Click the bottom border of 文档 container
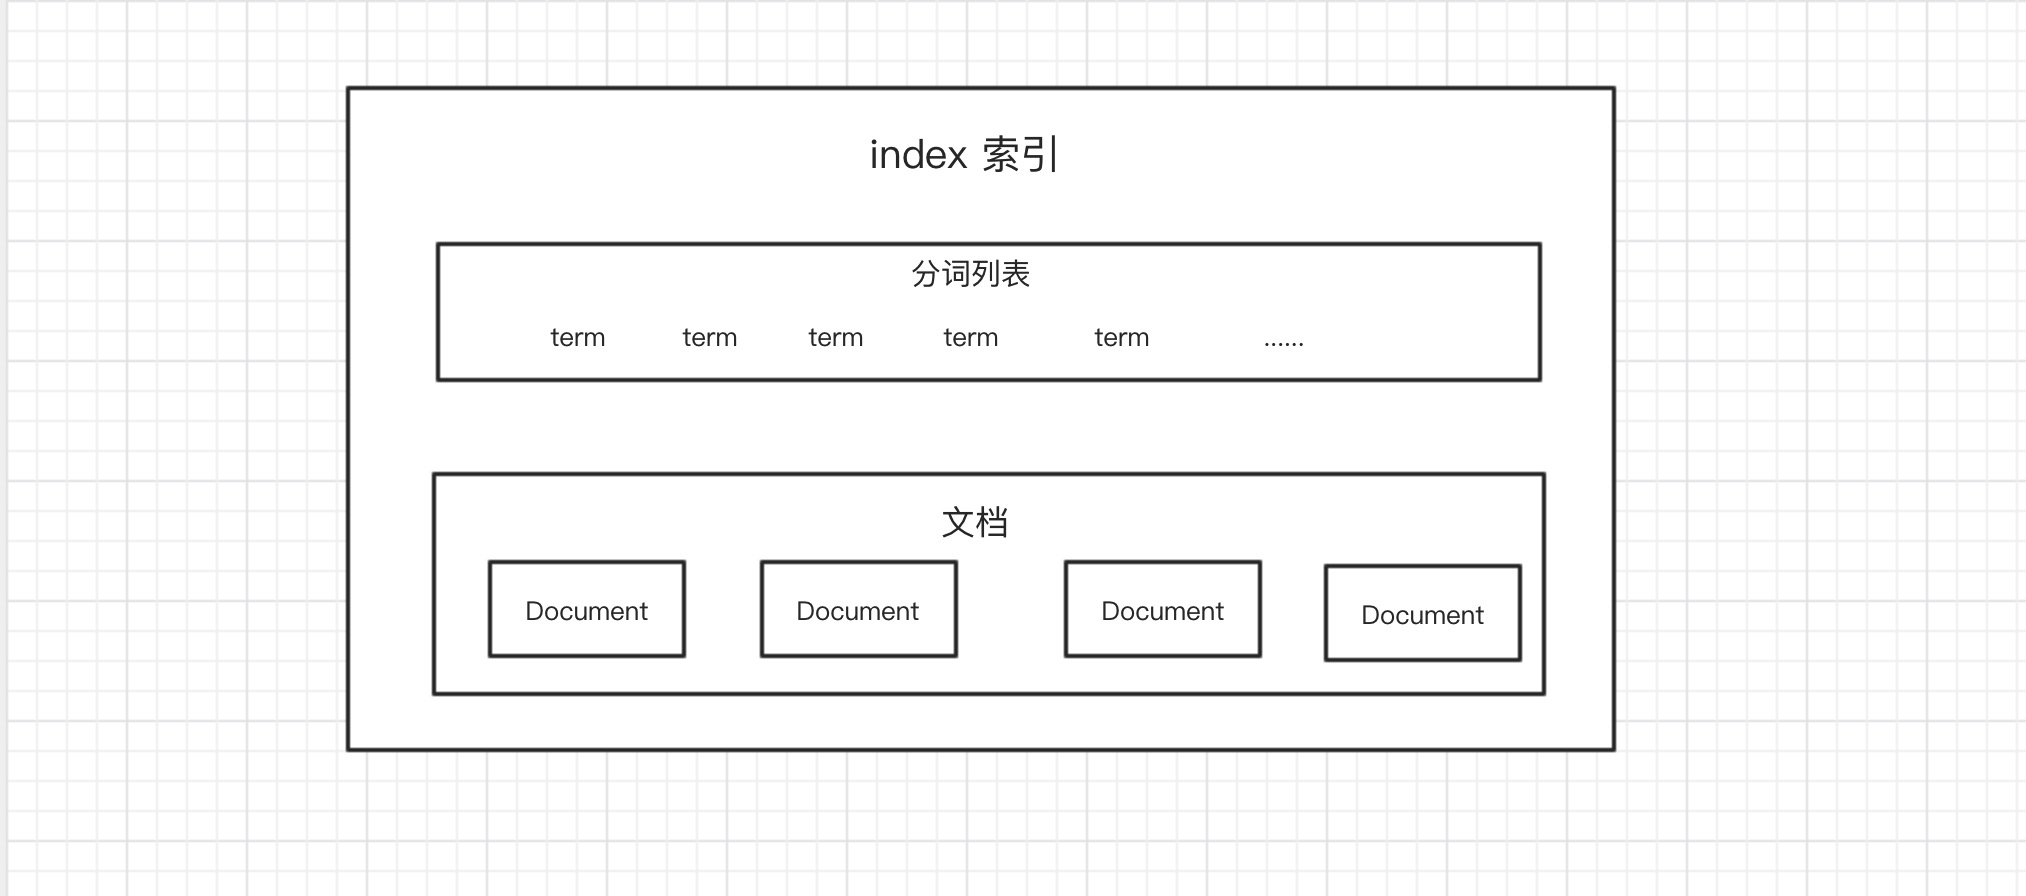Screen dimensions: 2026x896 click(988, 693)
